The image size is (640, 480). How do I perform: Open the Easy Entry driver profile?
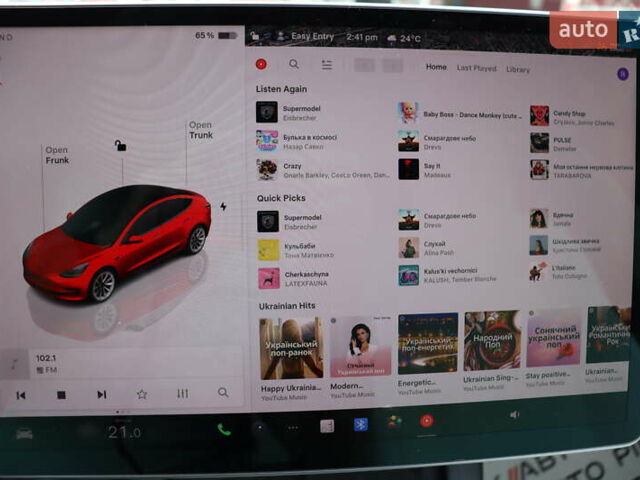coord(305,37)
